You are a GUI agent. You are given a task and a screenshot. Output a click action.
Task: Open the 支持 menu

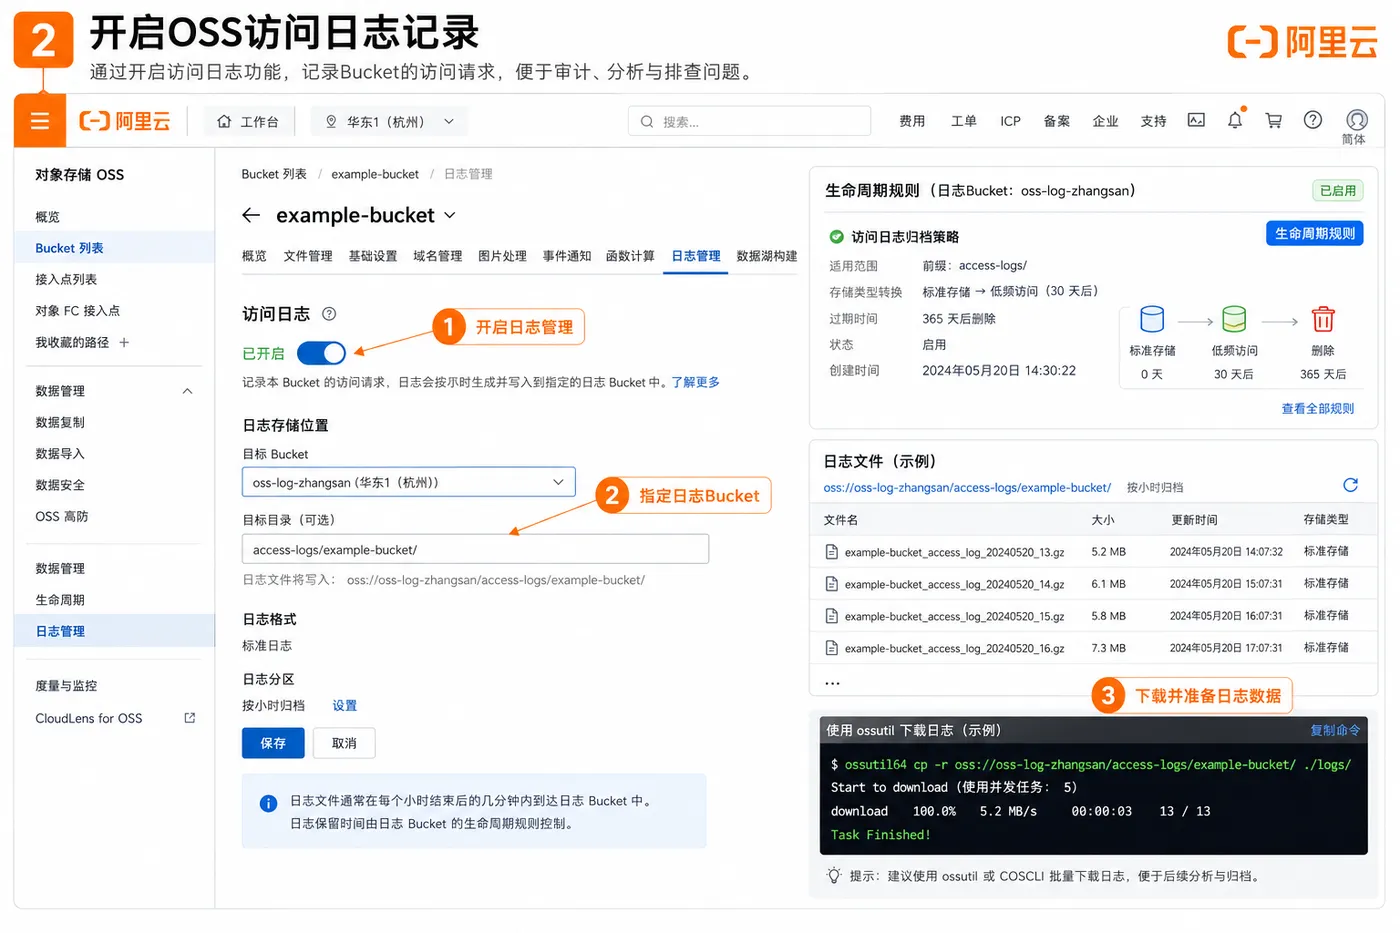(x=1154, y=121)
